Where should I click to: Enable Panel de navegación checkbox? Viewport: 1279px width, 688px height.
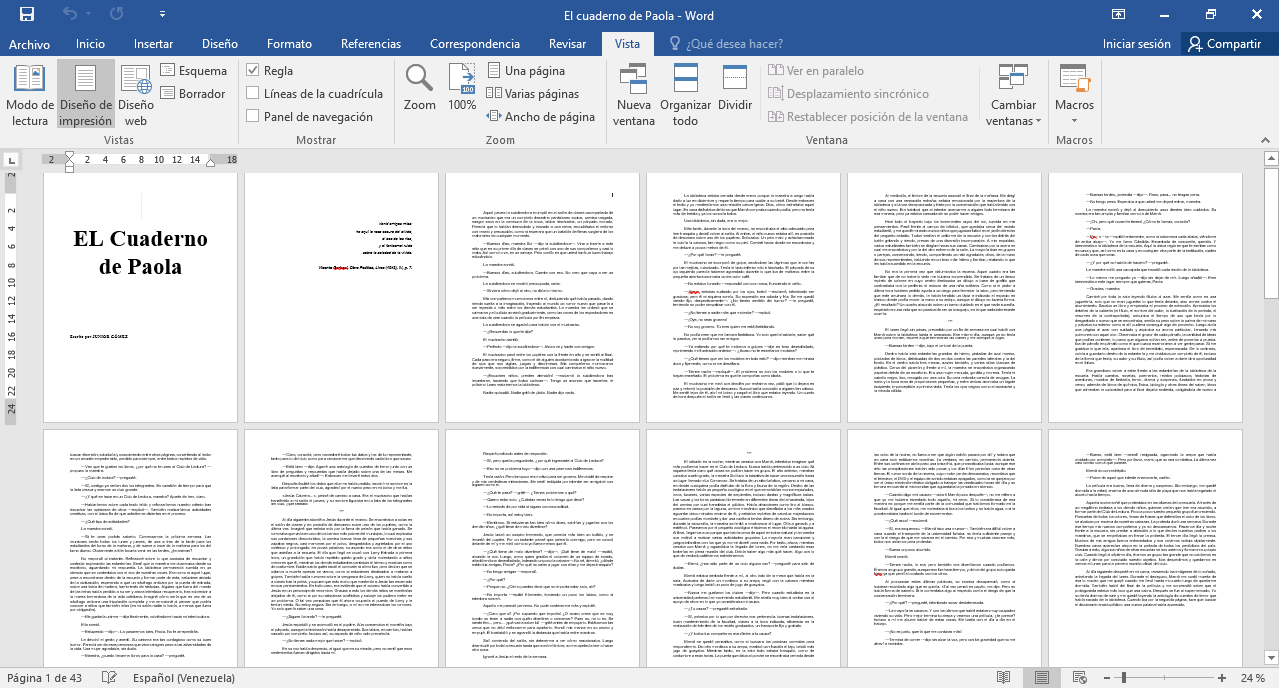[254, 117]
